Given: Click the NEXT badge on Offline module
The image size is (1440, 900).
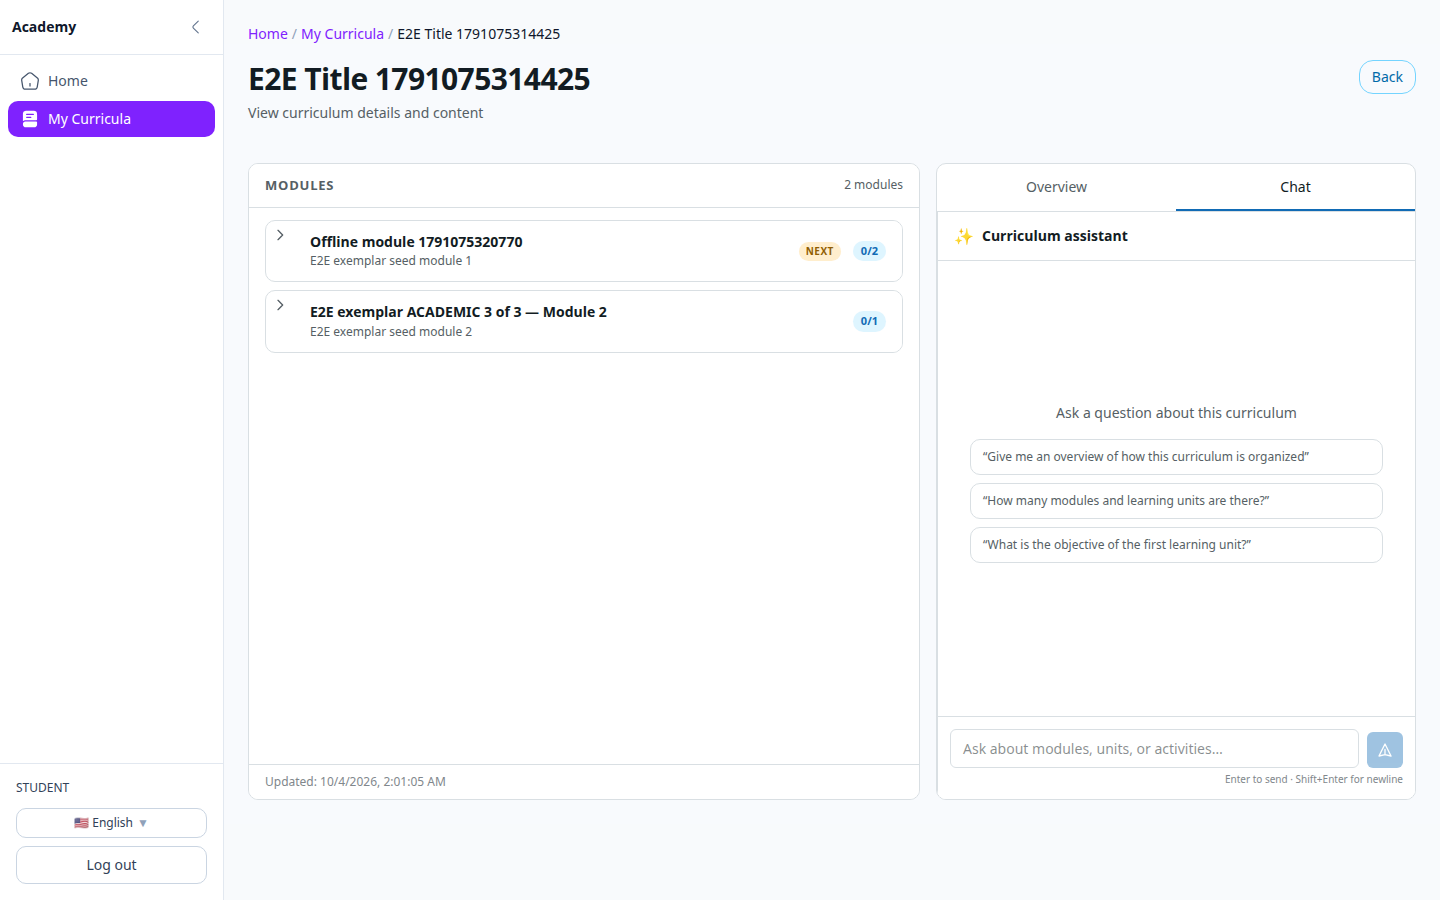Looking at the screenshot, I should 819,251.
